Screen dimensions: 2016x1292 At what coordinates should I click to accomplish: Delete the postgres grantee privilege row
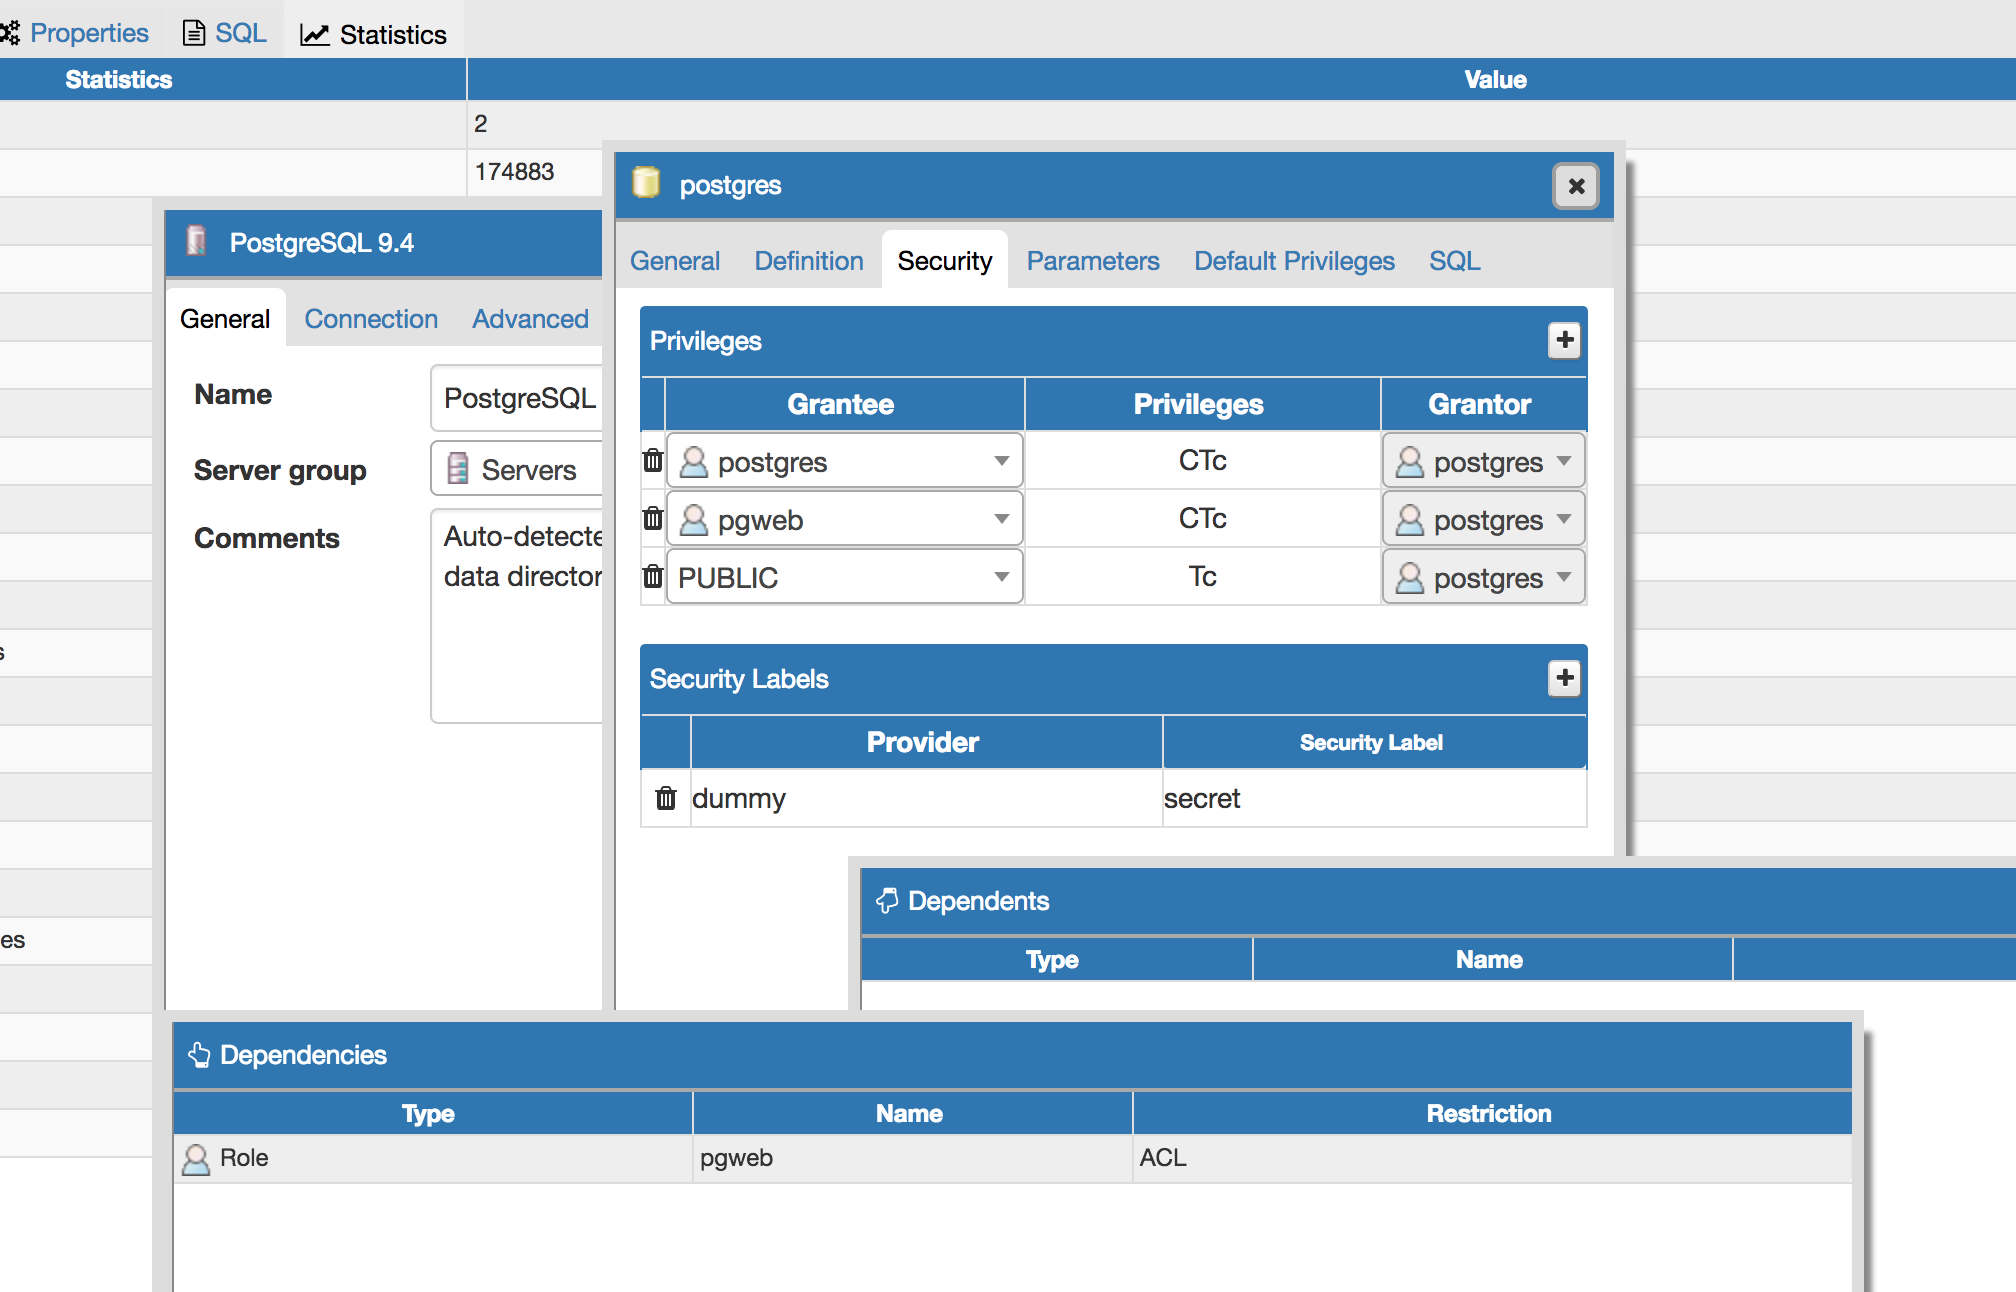[x=653, y=461]
